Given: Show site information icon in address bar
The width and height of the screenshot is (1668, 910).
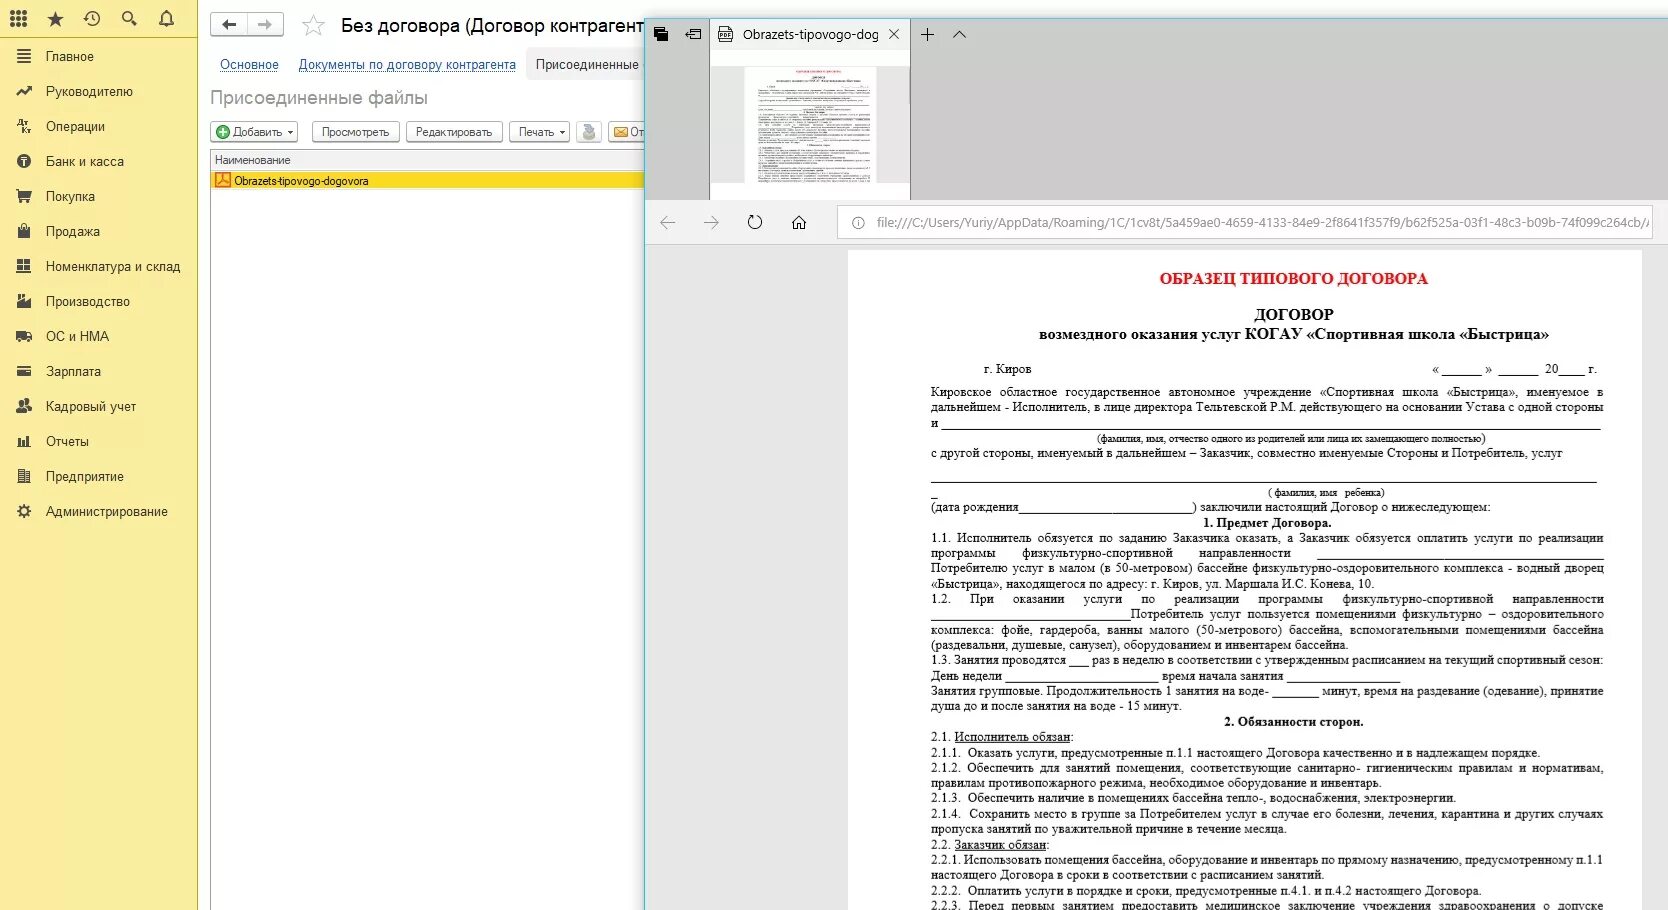Looking at the screenshot, I should tap(858, 223).
